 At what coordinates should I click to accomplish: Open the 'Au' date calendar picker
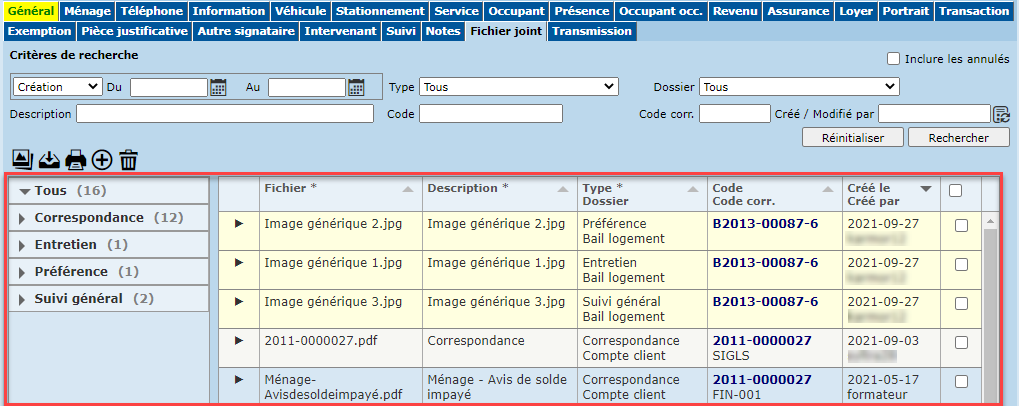point(356,87)
